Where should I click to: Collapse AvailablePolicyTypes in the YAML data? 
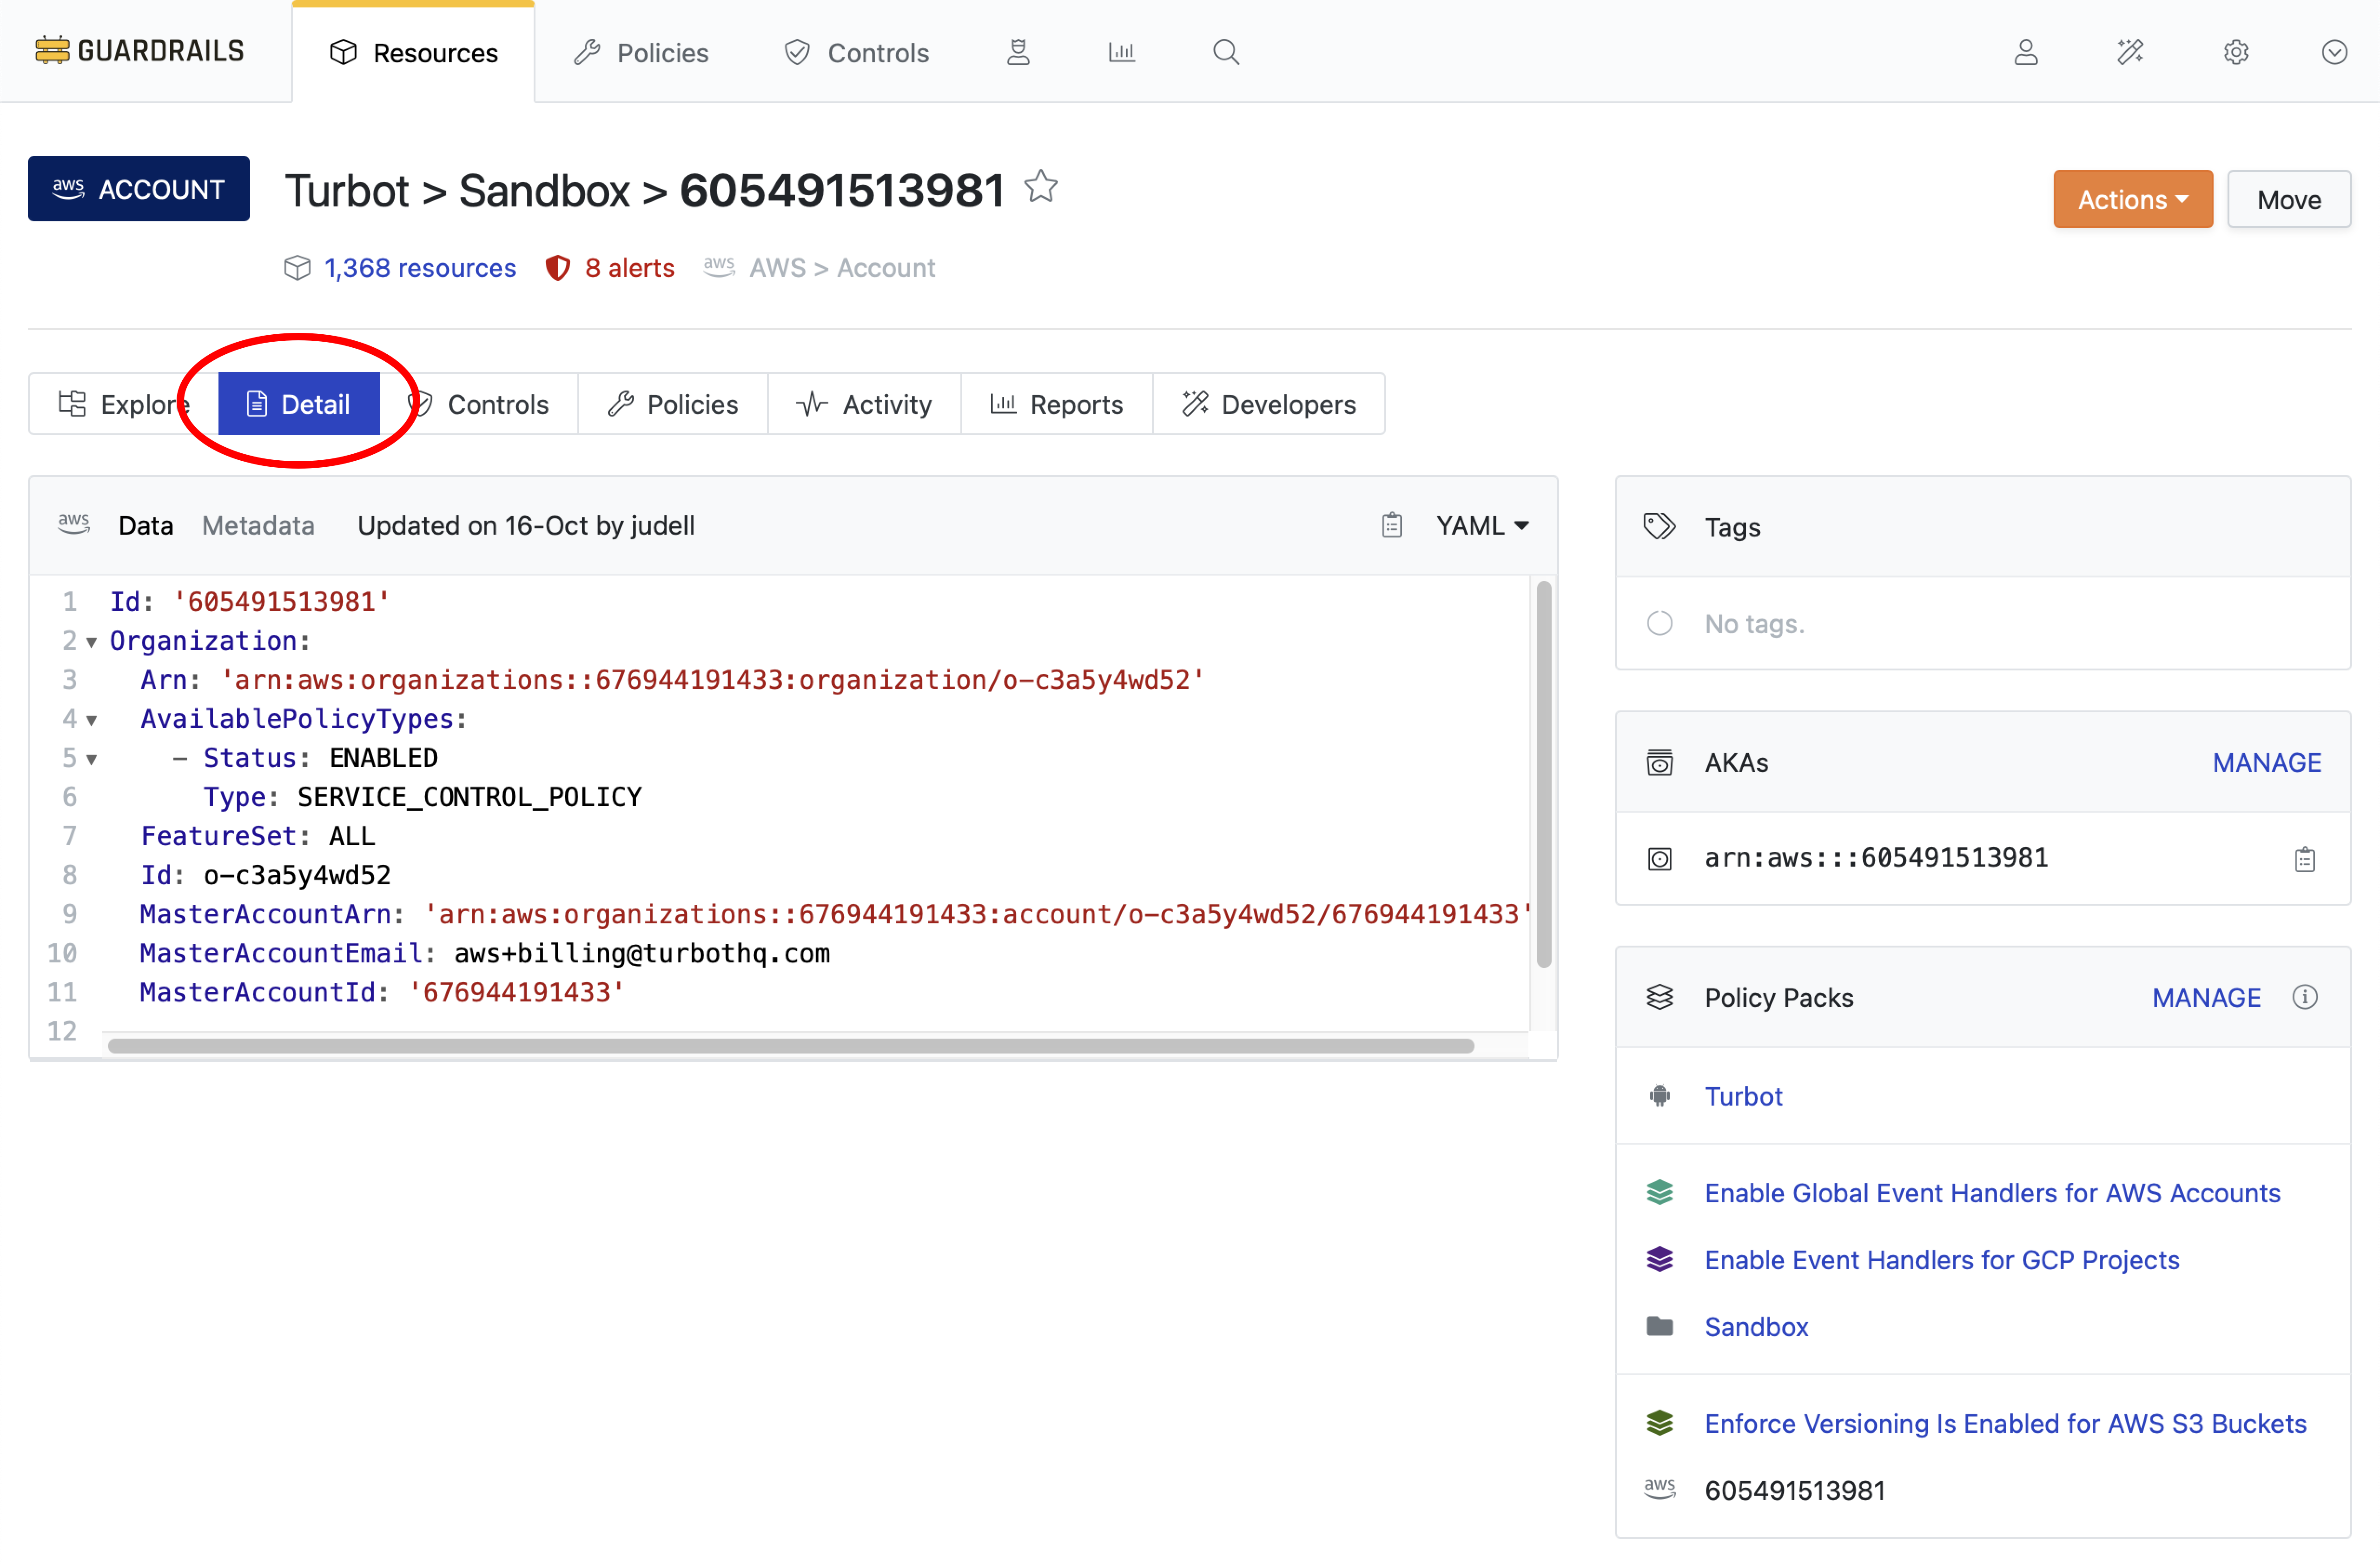[92, 720]
